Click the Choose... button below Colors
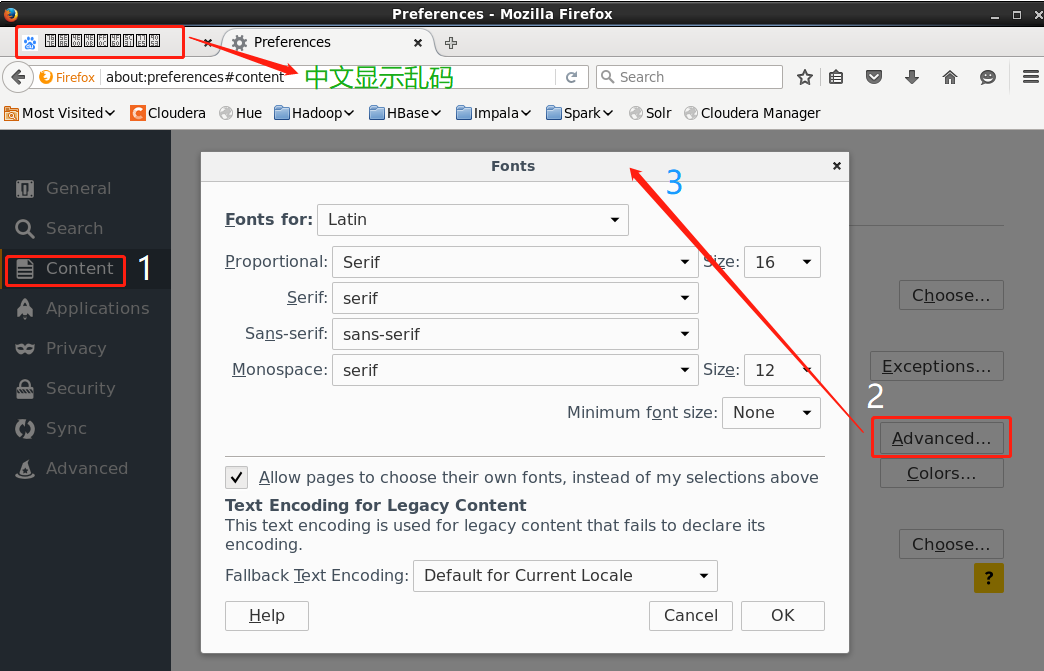The width and height of the screenshot is (1044, 671). click(951, 545)
